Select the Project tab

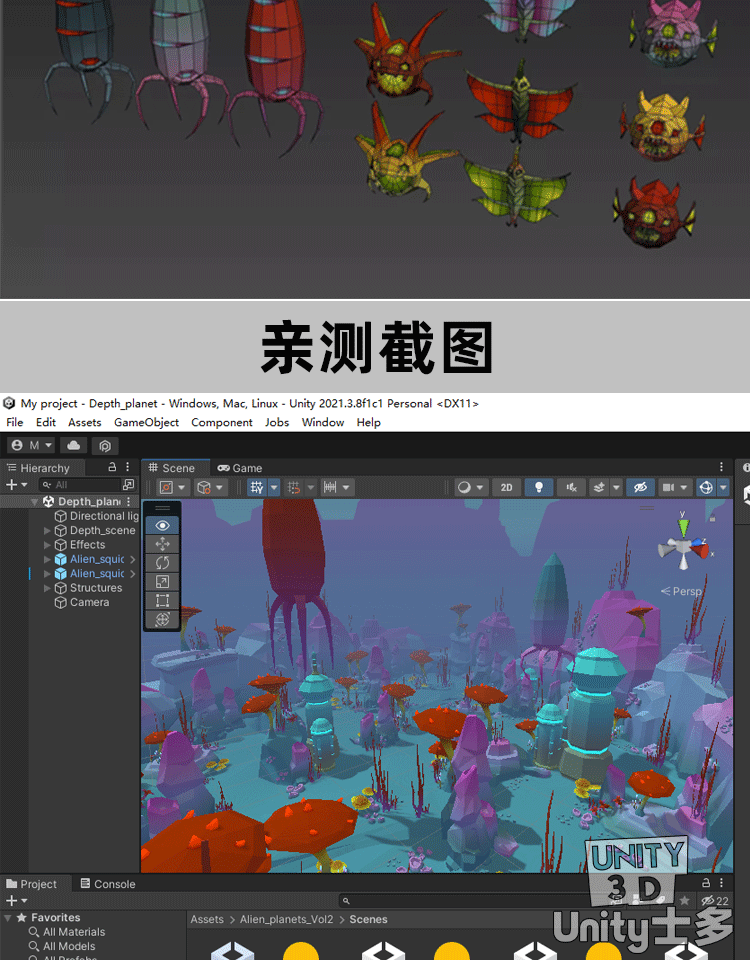(31, 883)
